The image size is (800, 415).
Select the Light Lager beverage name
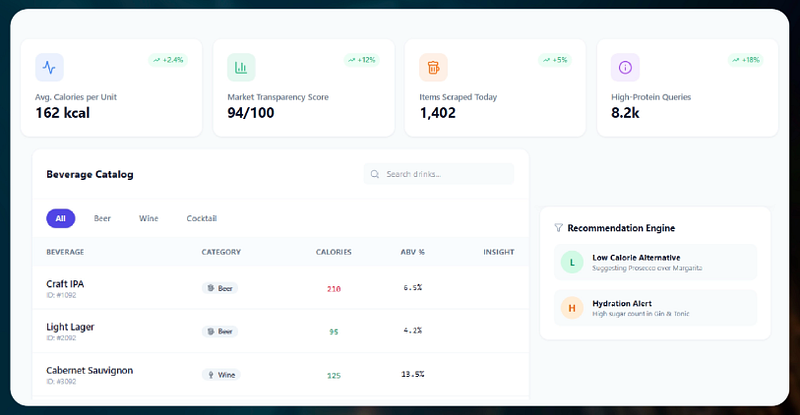point(70,327)
